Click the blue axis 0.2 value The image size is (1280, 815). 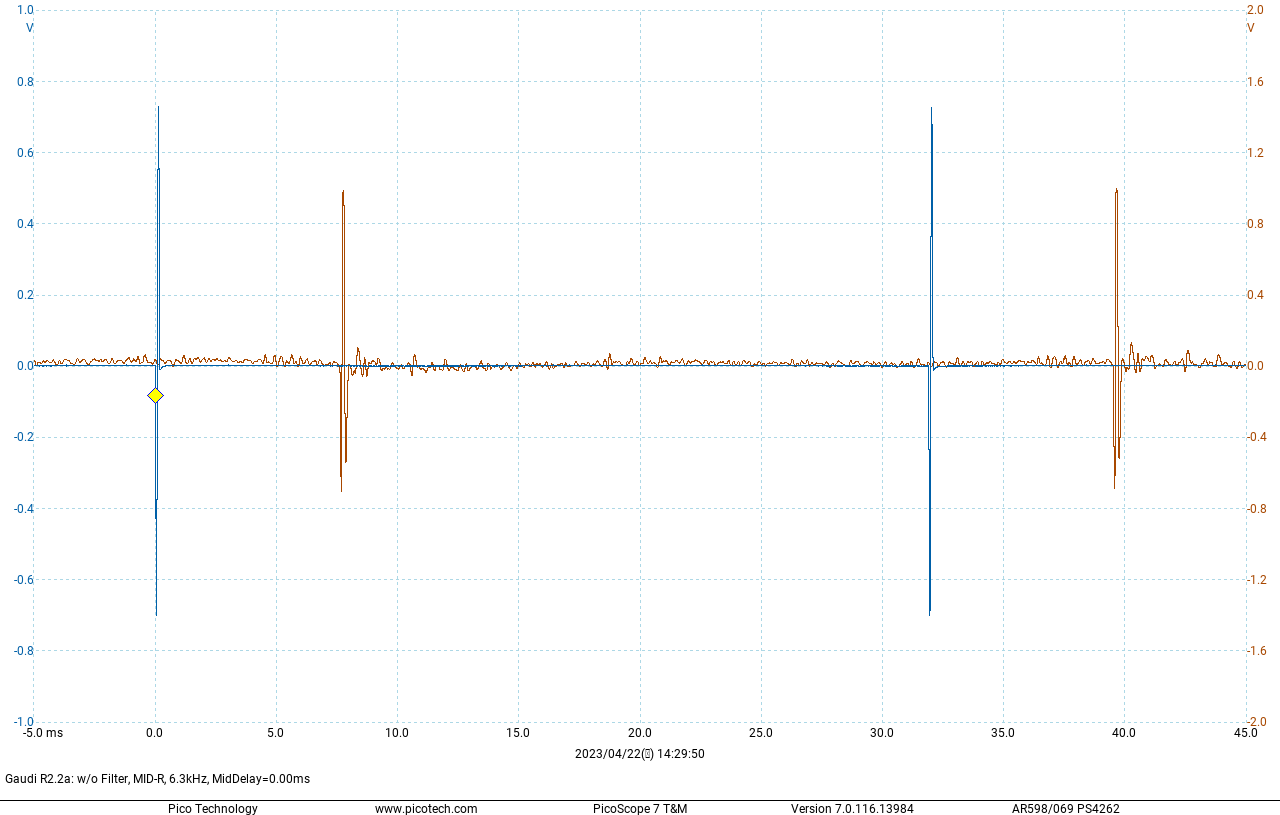click(x=25, y=295)
